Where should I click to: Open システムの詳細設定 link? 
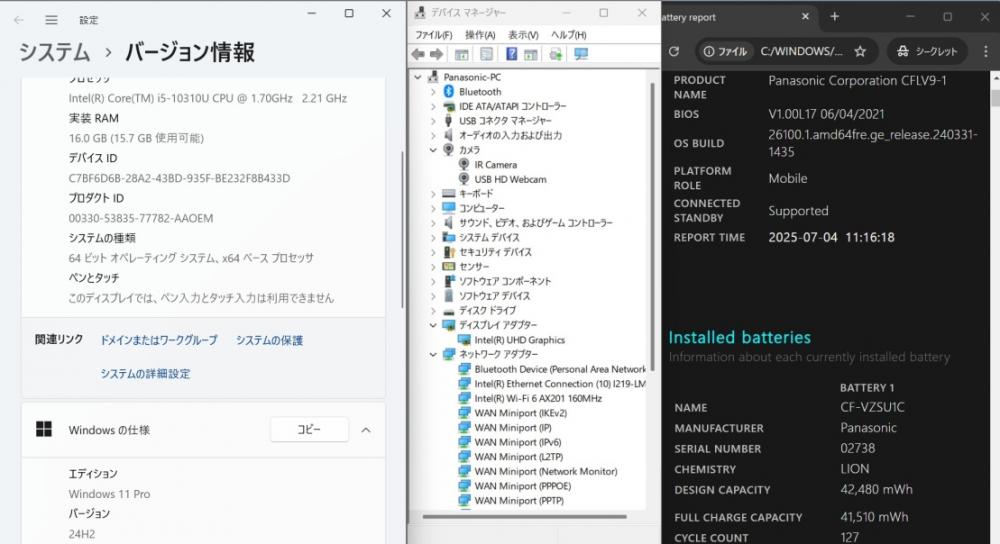click(145, 374)
